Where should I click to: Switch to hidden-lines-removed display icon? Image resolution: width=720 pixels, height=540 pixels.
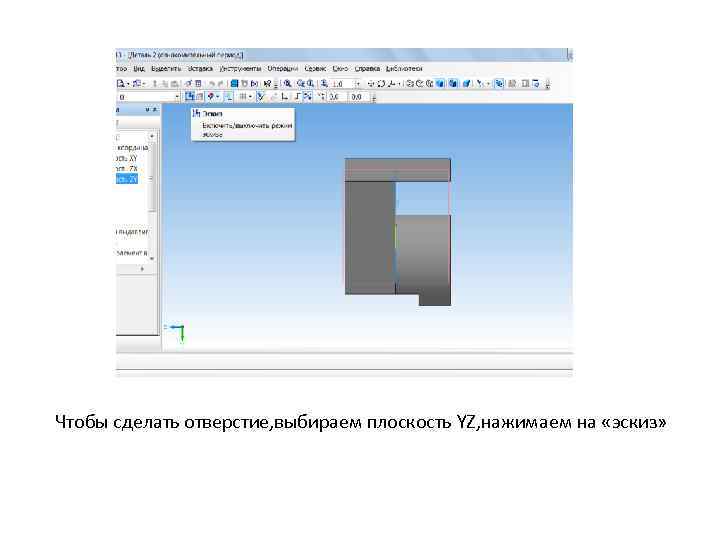(x=420, y=84)
